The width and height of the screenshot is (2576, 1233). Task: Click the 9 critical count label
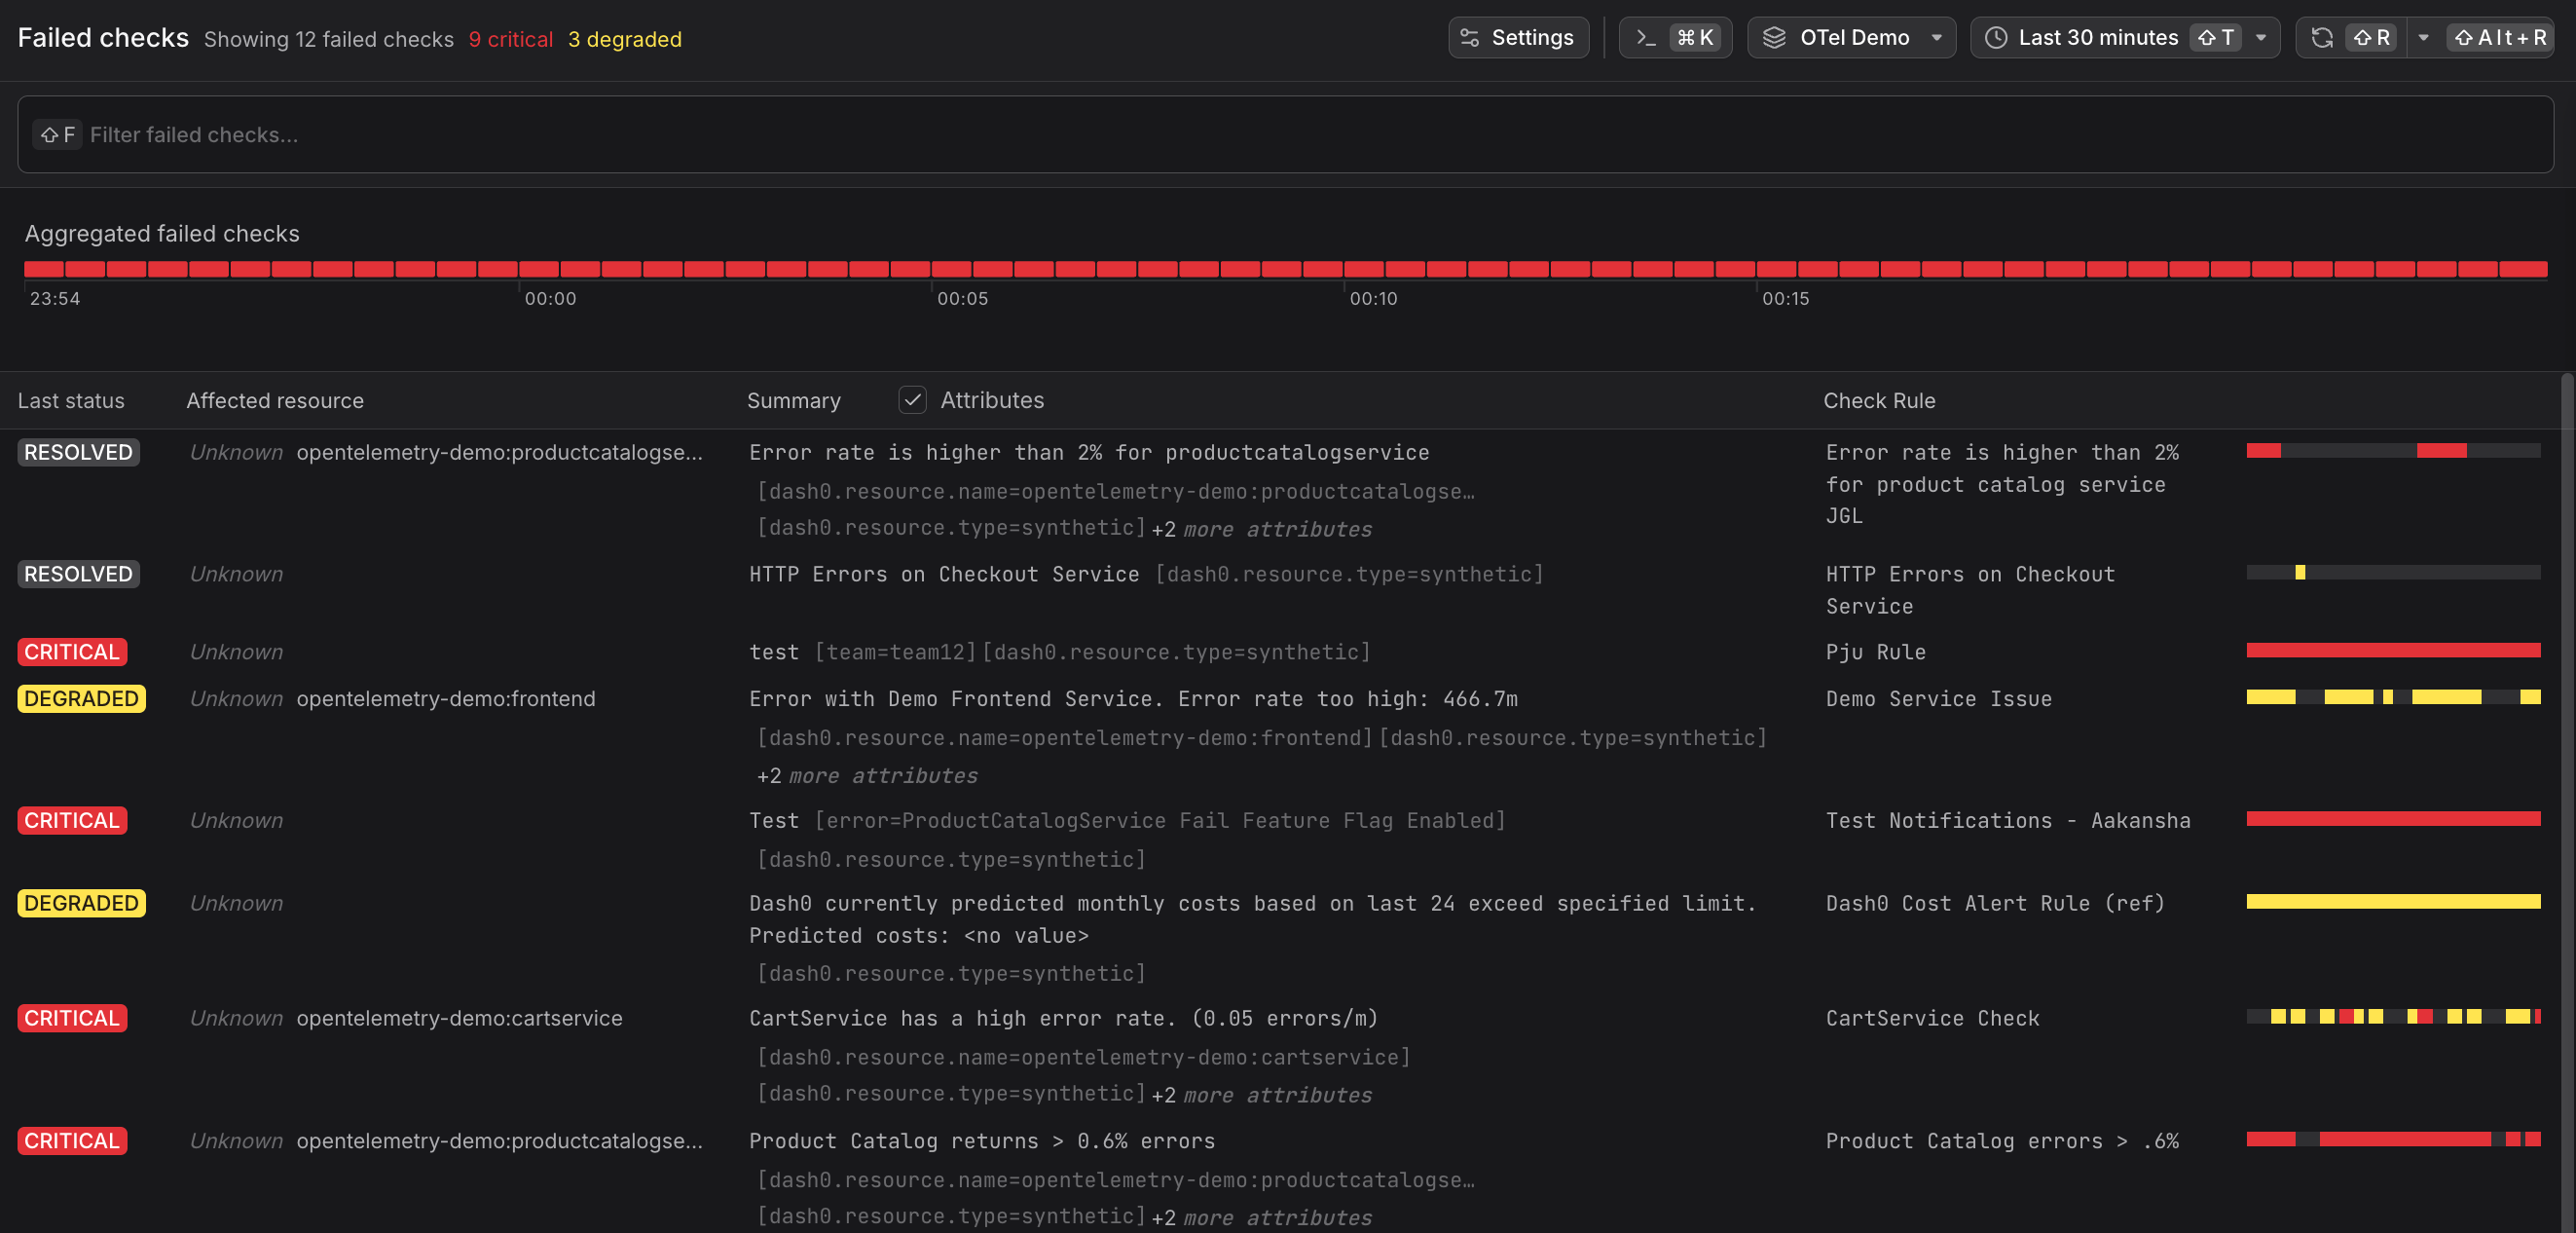click(511, 39)
